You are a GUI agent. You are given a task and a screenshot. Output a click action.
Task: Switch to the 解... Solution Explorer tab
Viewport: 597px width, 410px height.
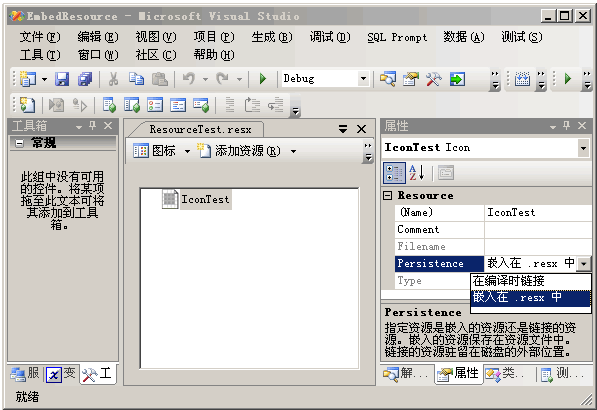[x=406, y=374]
